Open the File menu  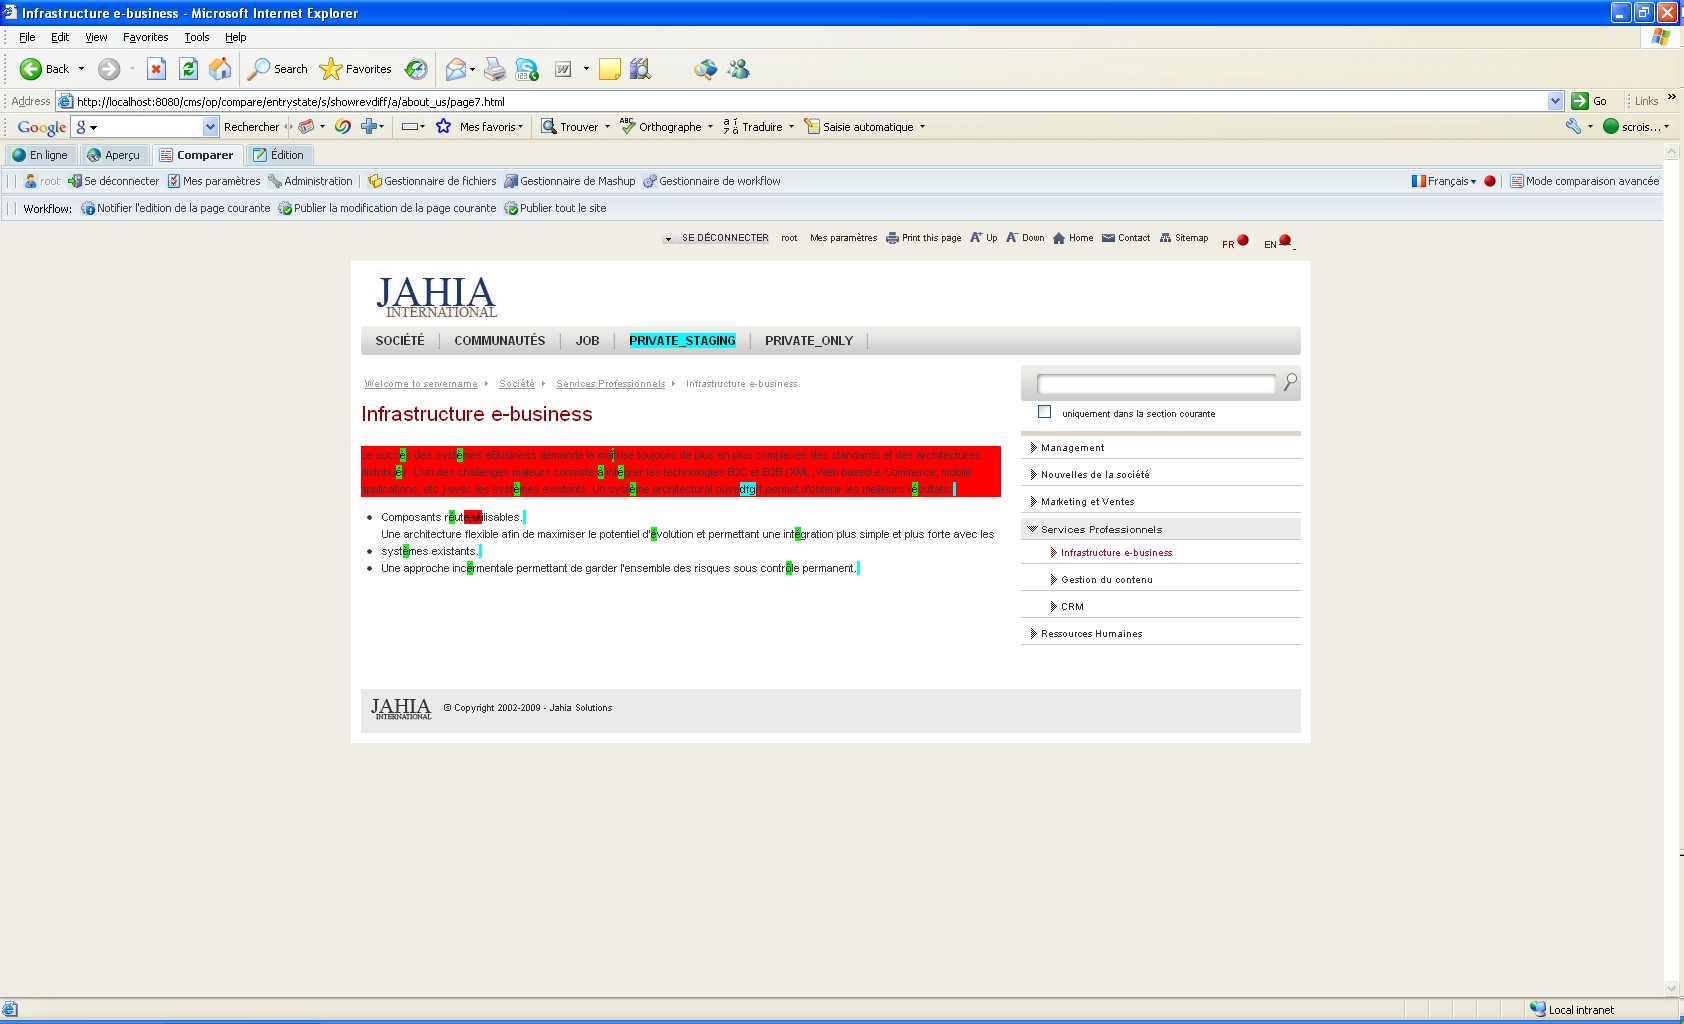[x=27, y=37]
